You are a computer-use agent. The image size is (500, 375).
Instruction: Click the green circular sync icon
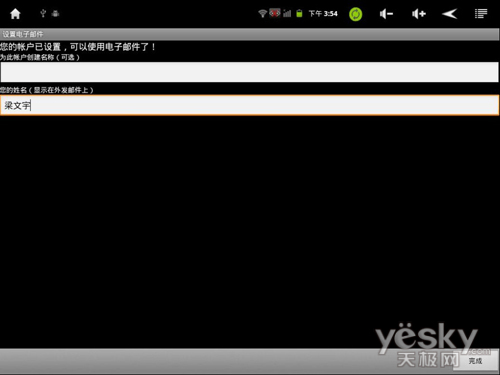pyautogui.click(x=355, y=14)
